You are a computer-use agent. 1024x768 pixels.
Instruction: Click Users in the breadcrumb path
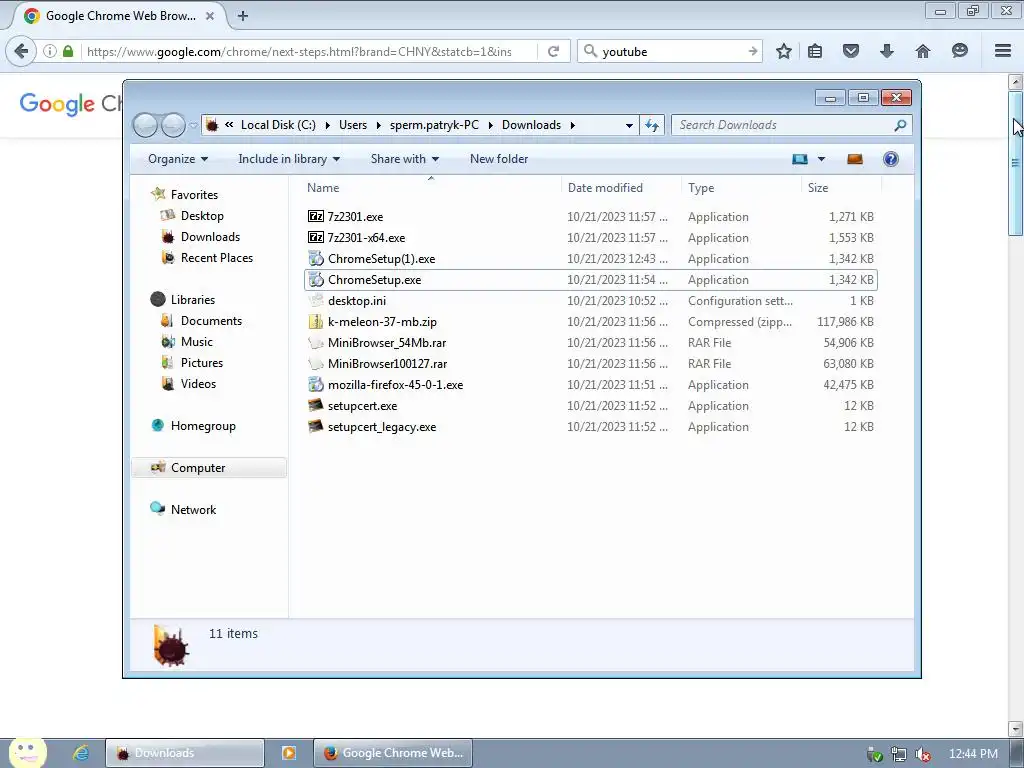click(353, 125)
